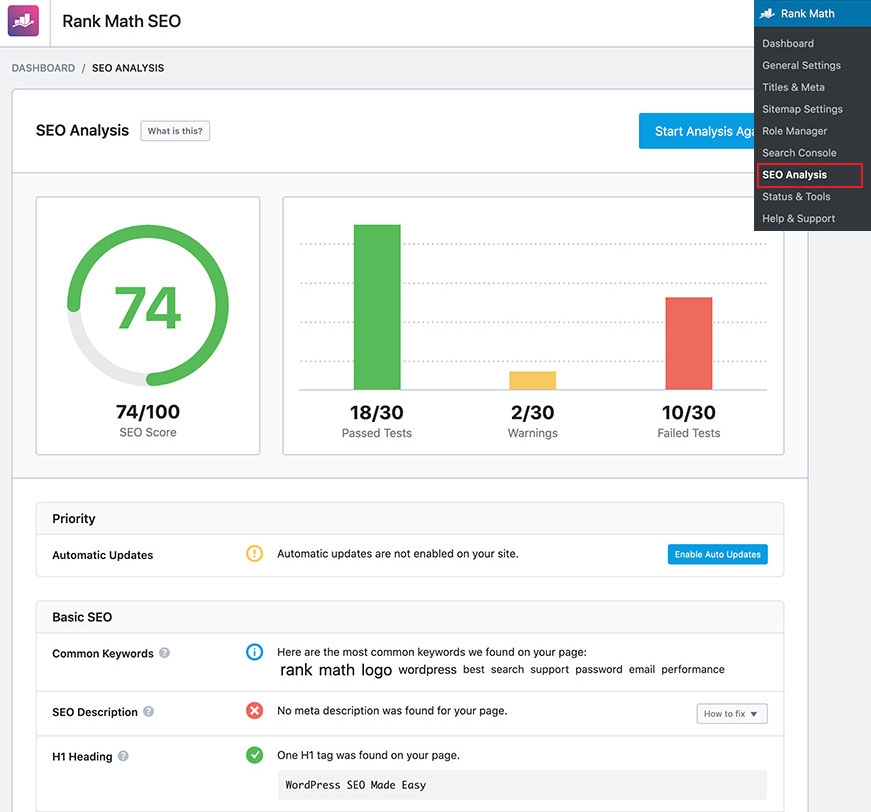Click the Automatic Updates row label
Image resolution: width=871 pixels, height=812 pixels.
tap(102, 555)
